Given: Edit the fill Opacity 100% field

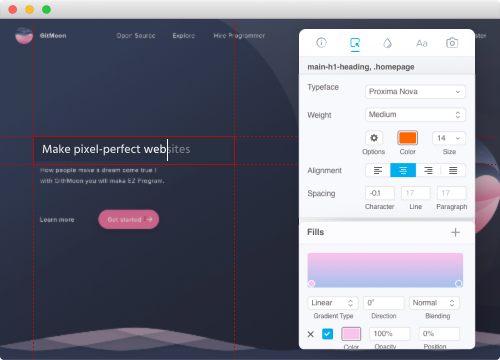Looking at the screenshot, I should pos(389,334).
